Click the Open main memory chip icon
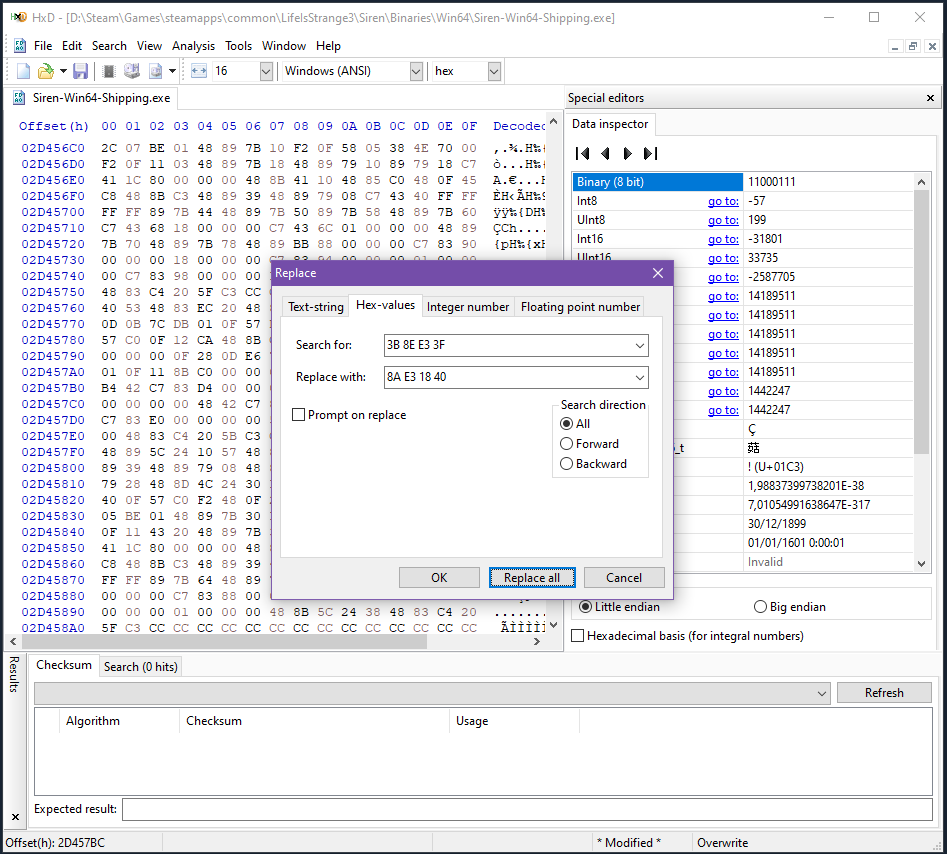This screenshot has width=947, height=854. (x=109, y=71)
